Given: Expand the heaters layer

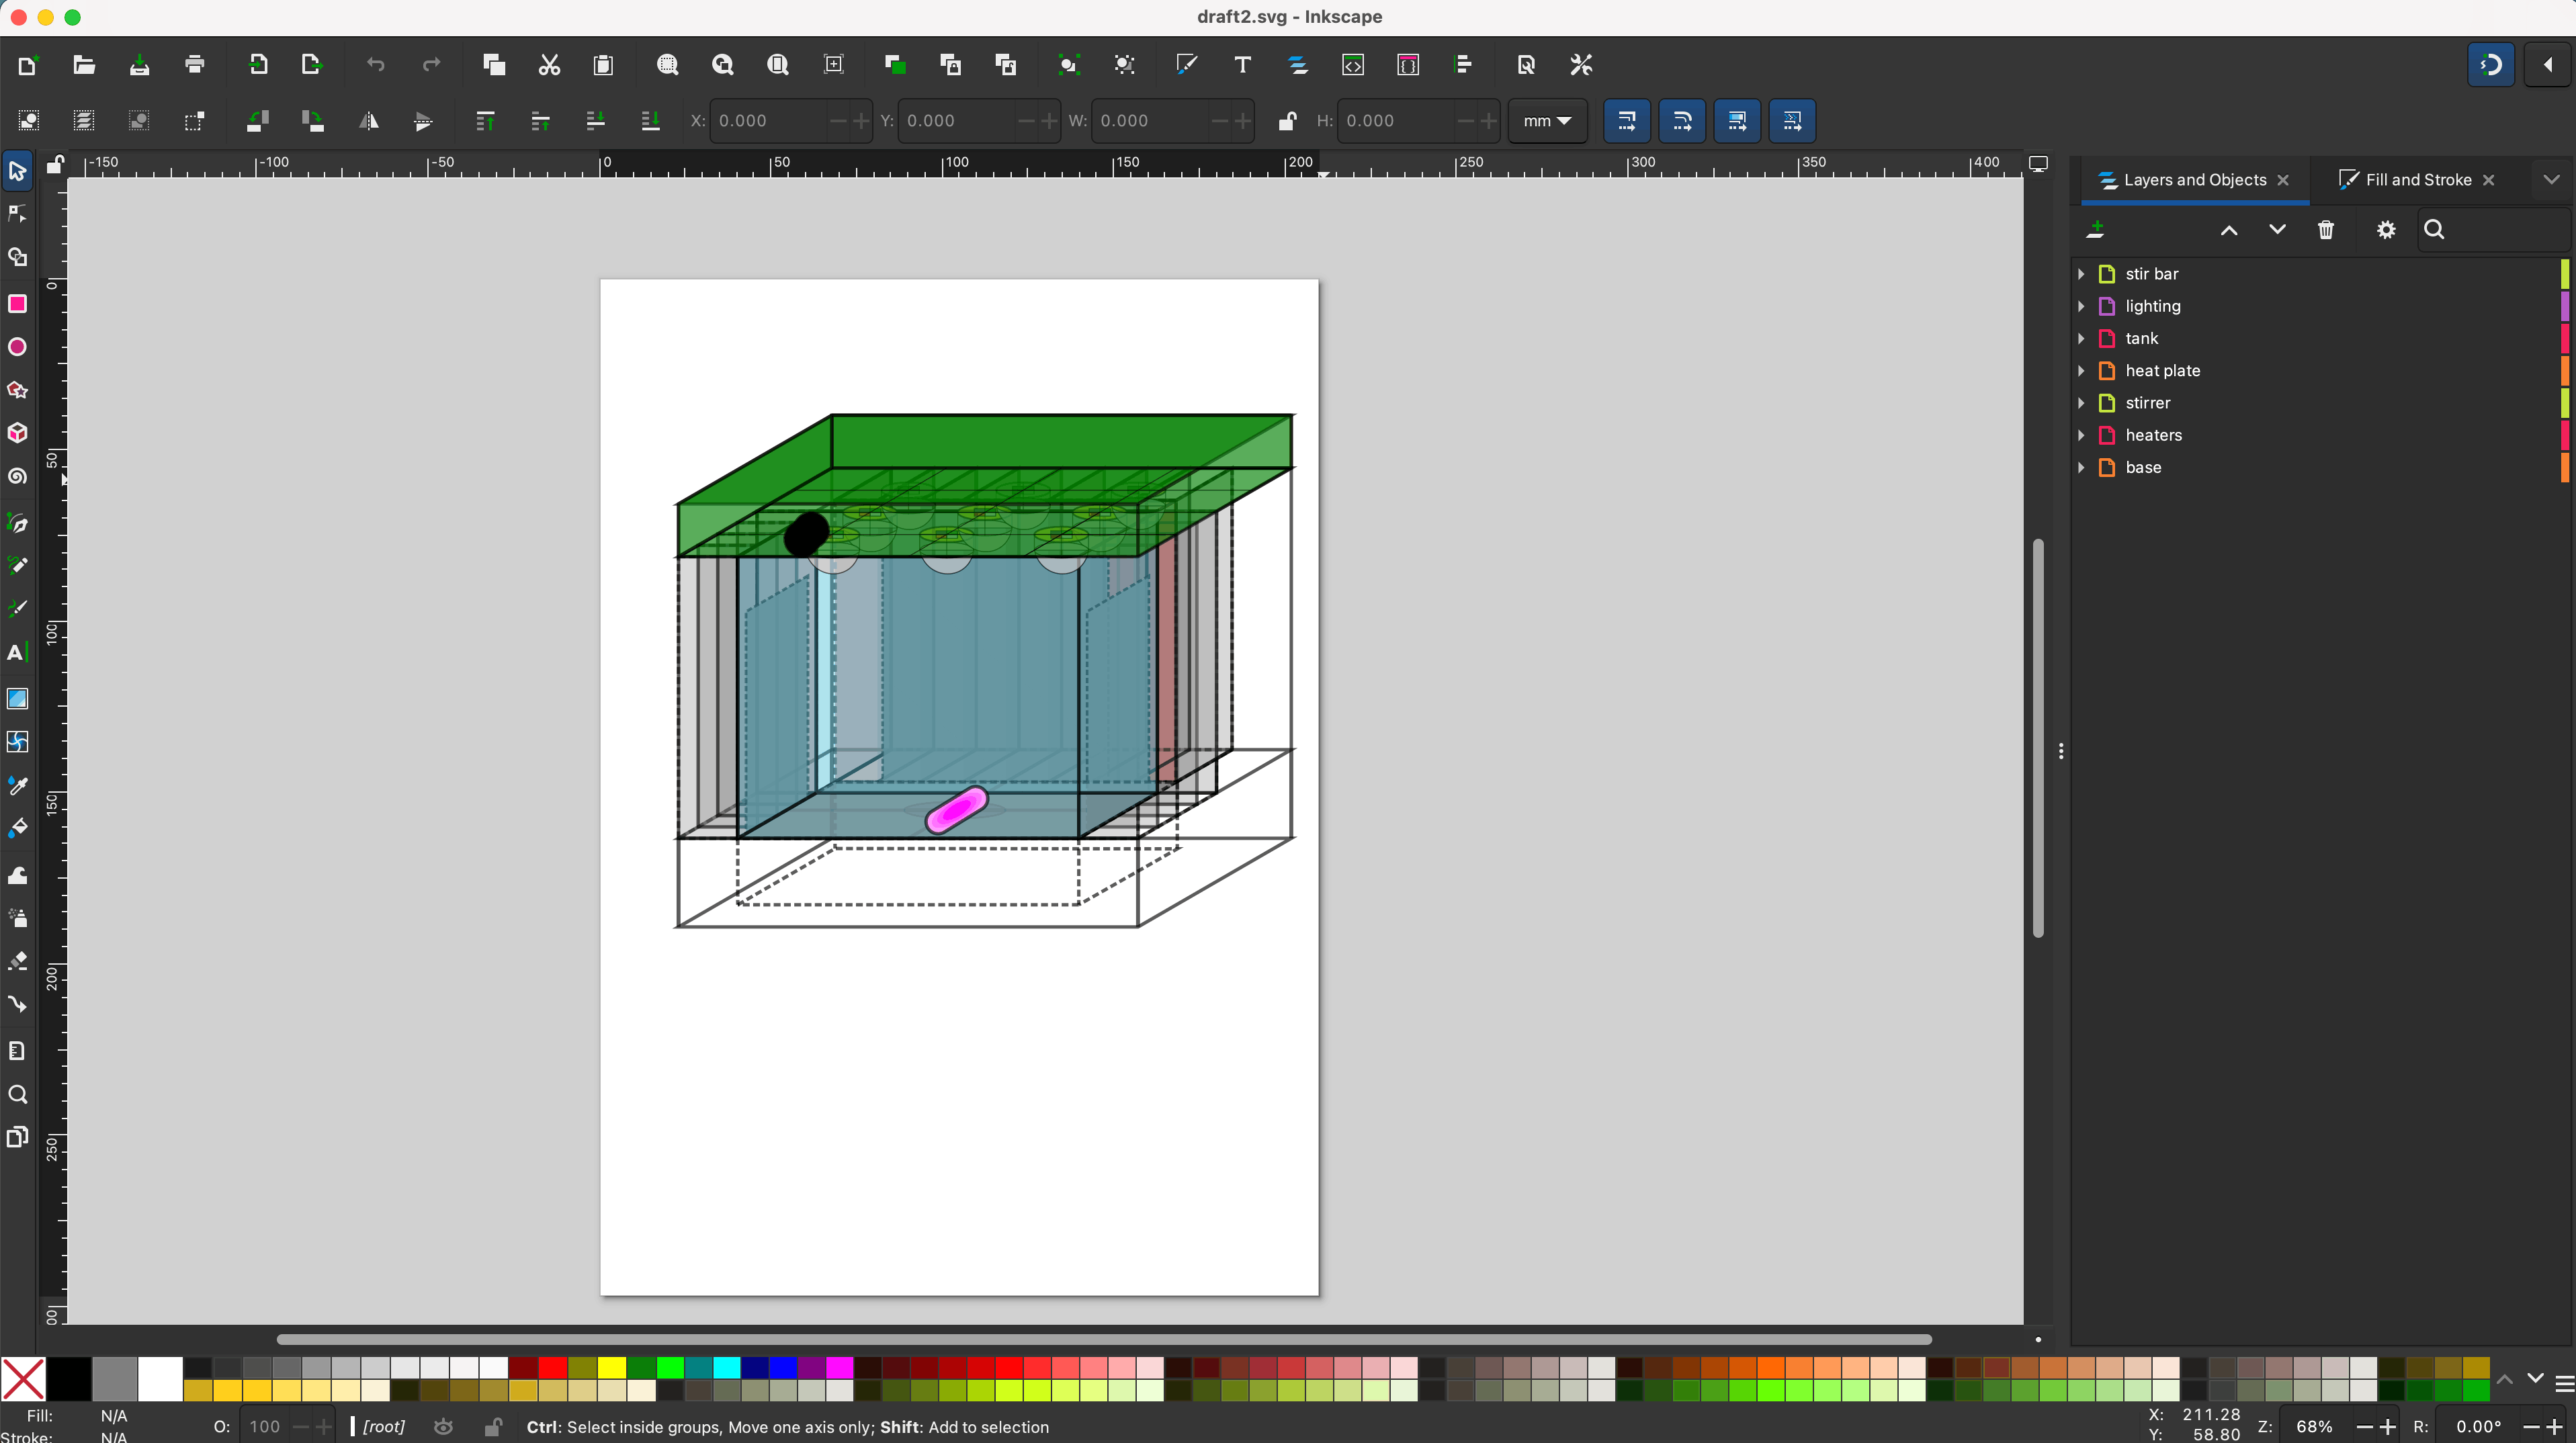Looking at the screenshot, I should (2081, 435).
